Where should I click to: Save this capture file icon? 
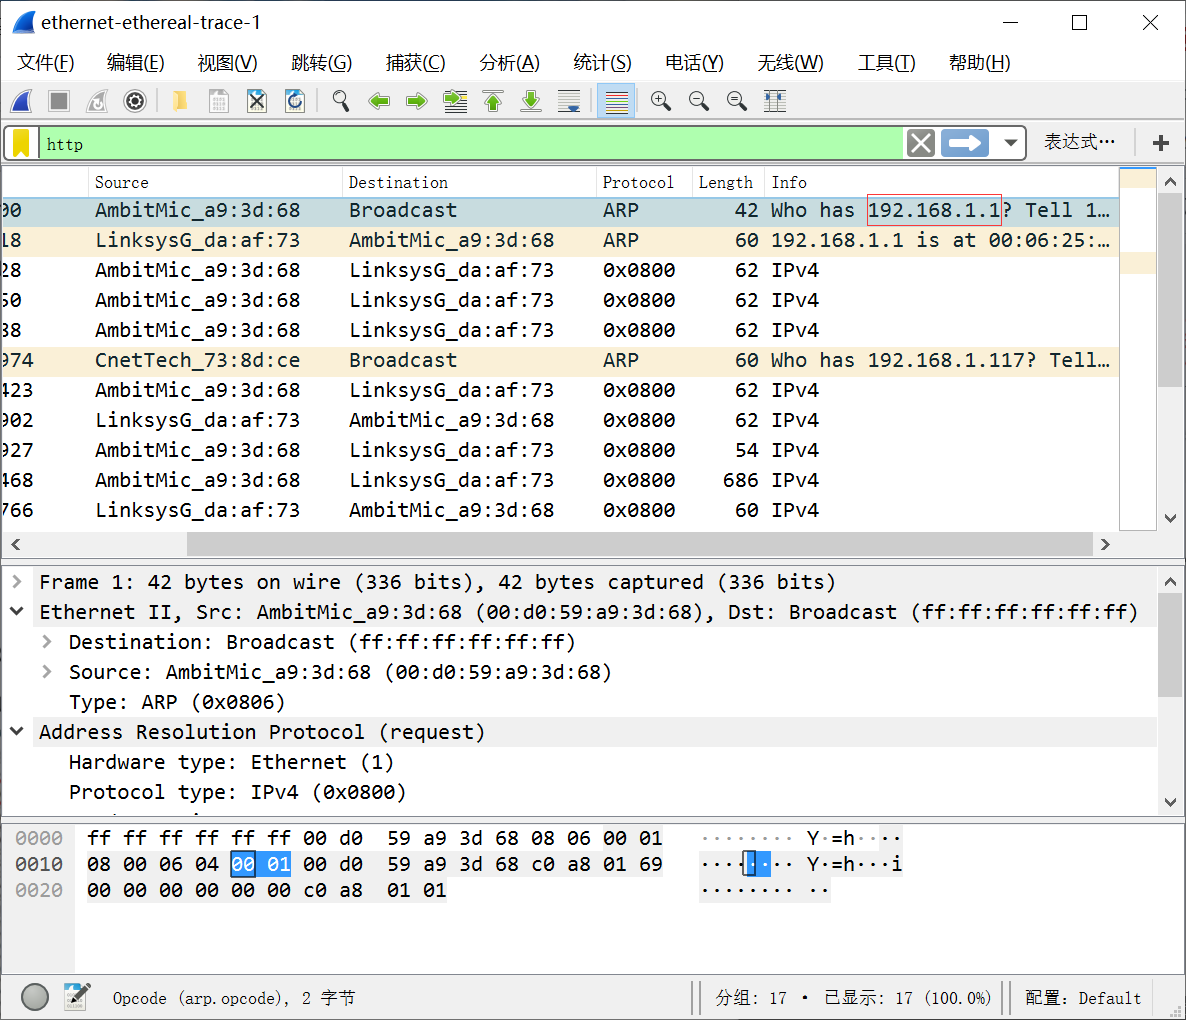(219, 101)
